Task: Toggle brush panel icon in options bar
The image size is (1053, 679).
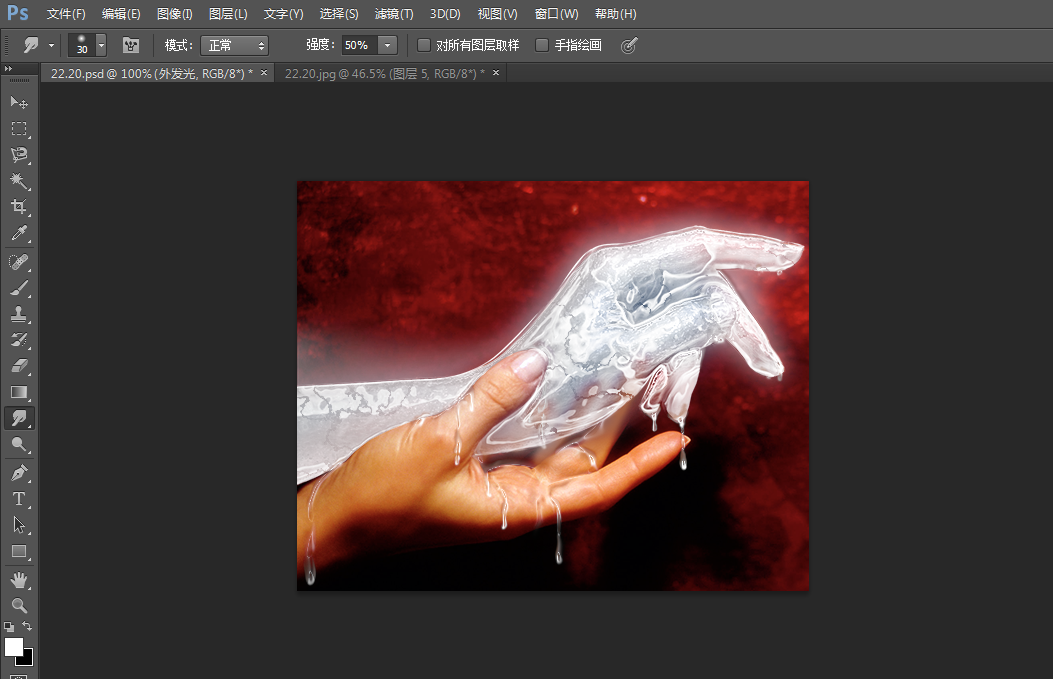Action: [x=130, y=45]
